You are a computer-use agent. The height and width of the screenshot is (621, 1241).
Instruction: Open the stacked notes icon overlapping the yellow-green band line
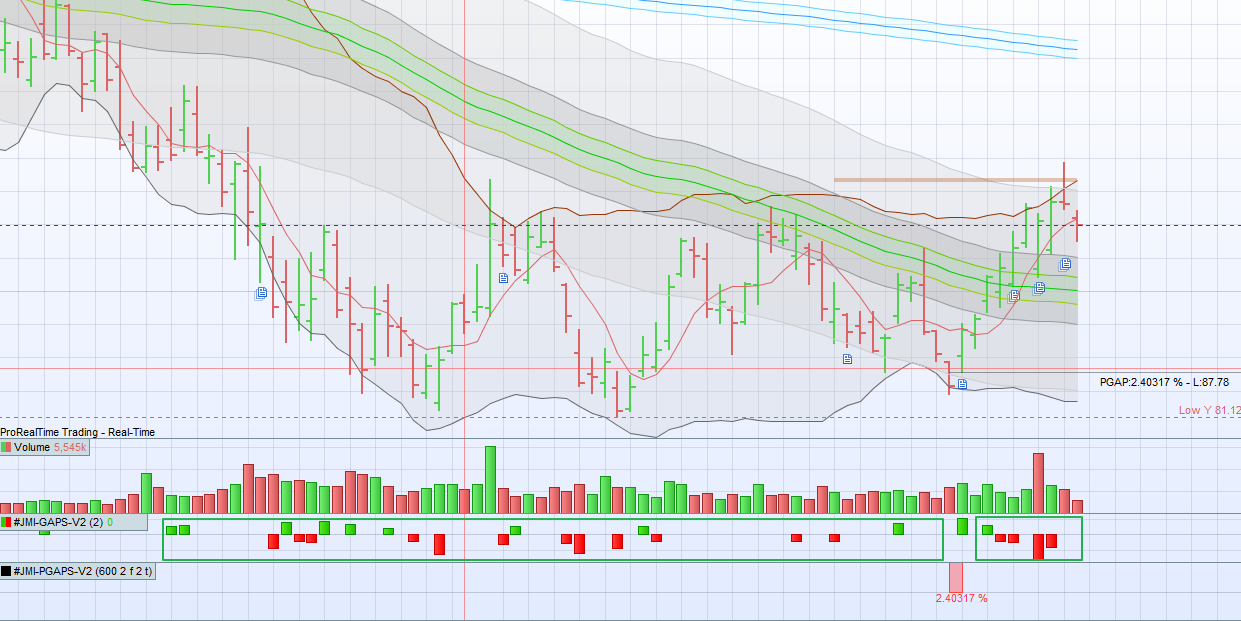[x=1014, y=295]
